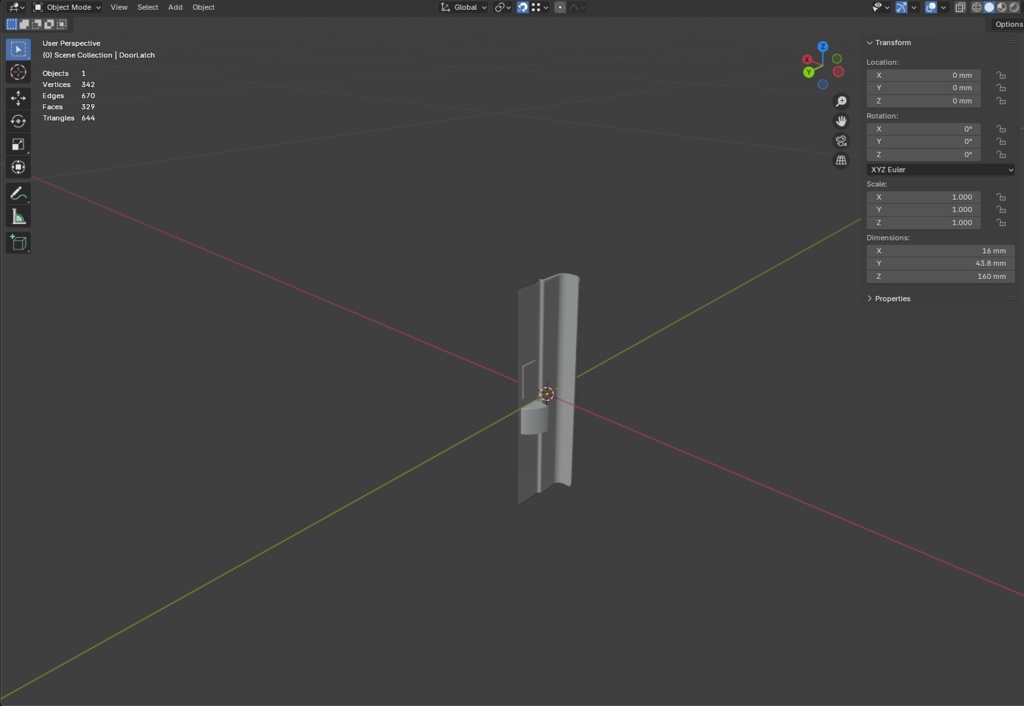Click the Scale Y value field
The height and width of the screenshot is (706, 1024).
point(923,210)
